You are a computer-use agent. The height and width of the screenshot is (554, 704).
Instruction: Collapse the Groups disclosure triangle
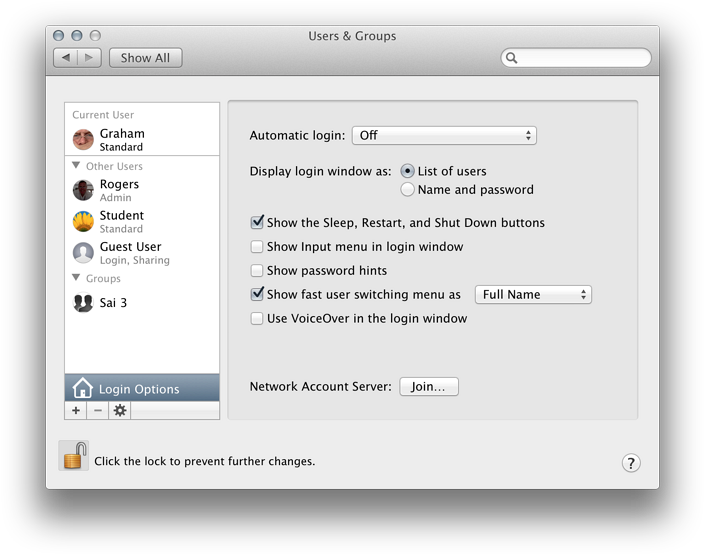(x=76, y=278)
